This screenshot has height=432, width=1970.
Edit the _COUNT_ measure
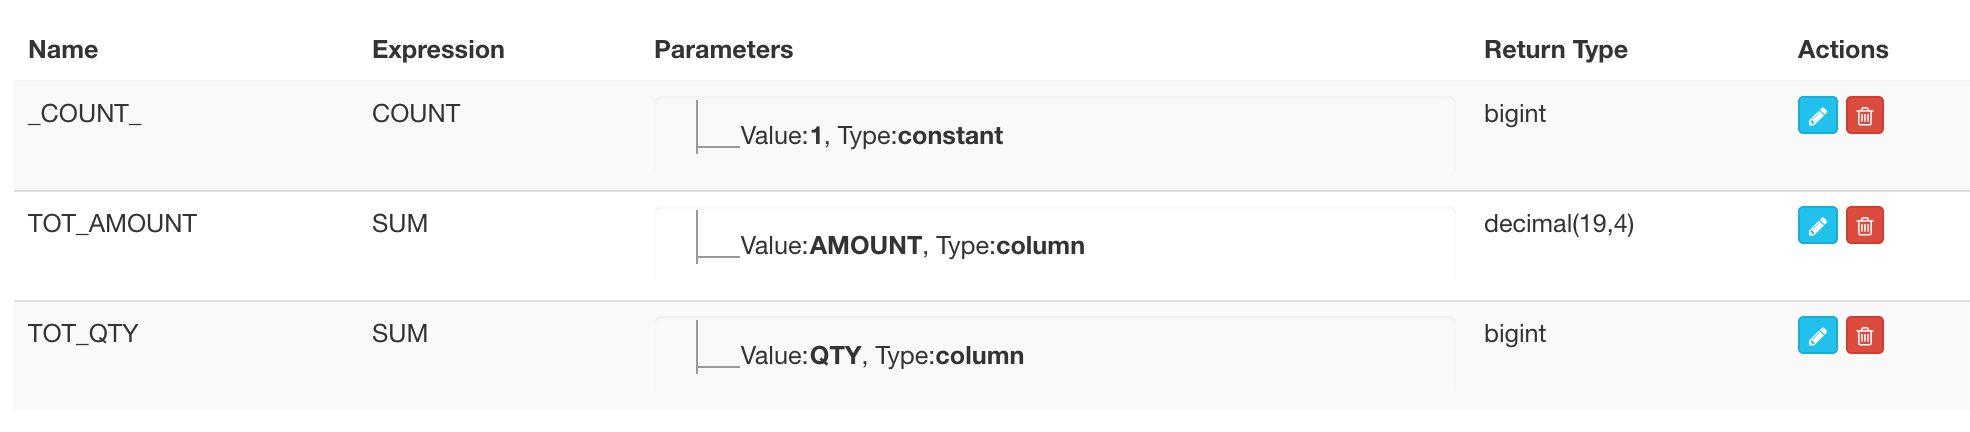pyautogui.click(x=1817, y=115)
